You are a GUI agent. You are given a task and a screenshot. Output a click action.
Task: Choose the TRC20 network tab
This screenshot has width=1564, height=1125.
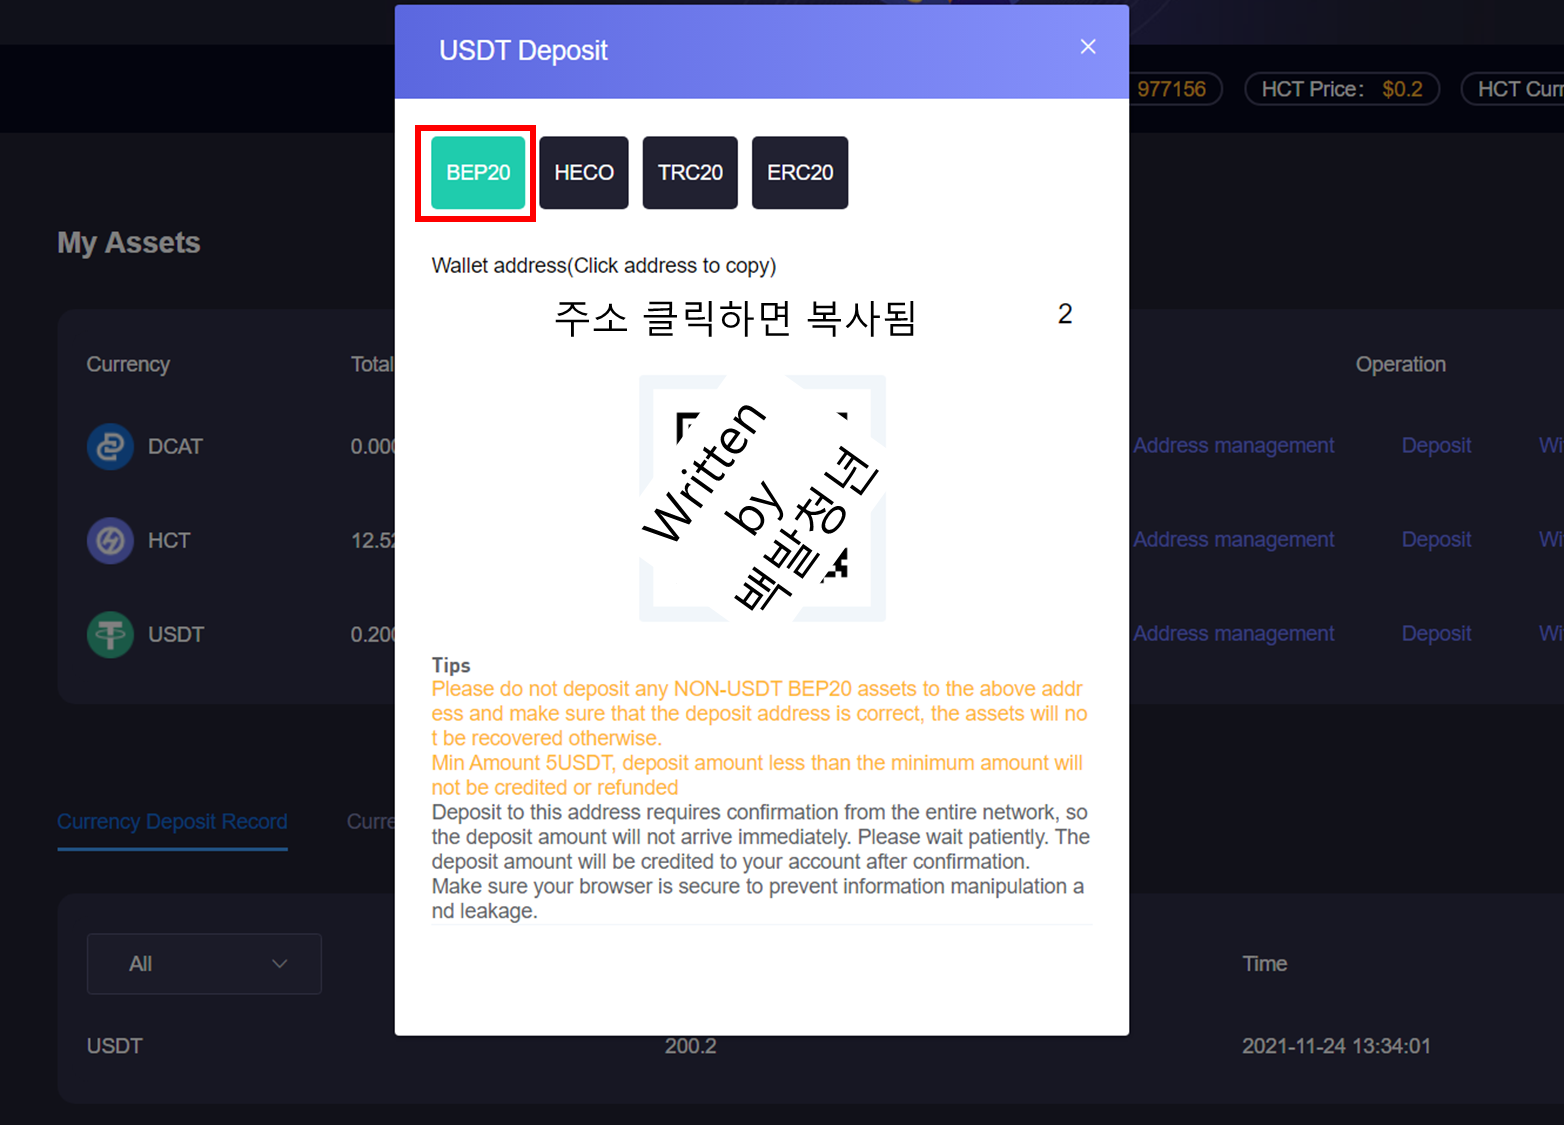(x=690, y=173)
